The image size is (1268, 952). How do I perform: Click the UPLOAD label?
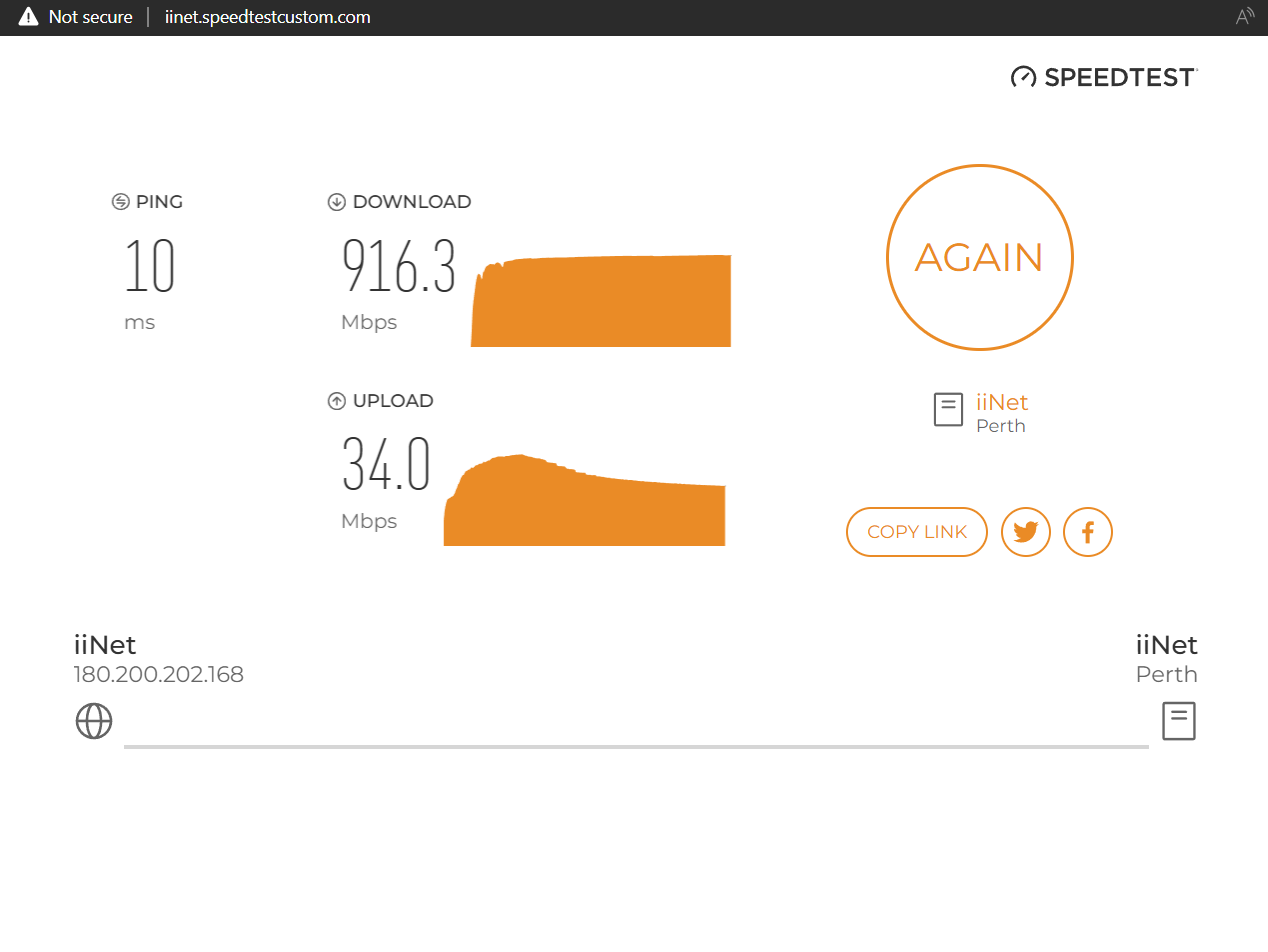(393, 401)
